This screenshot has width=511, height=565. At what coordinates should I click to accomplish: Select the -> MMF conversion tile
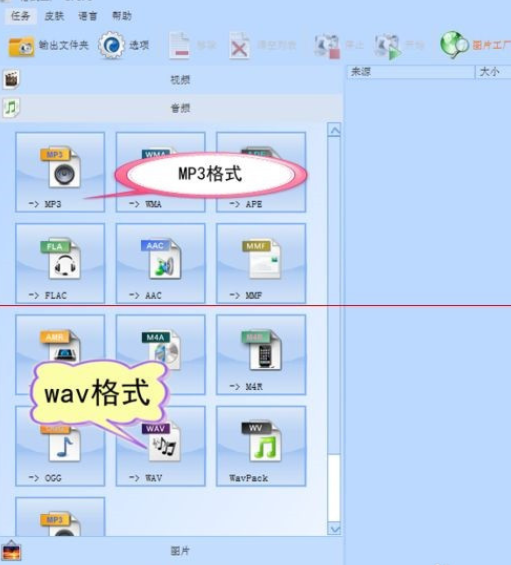pos(261,263)
